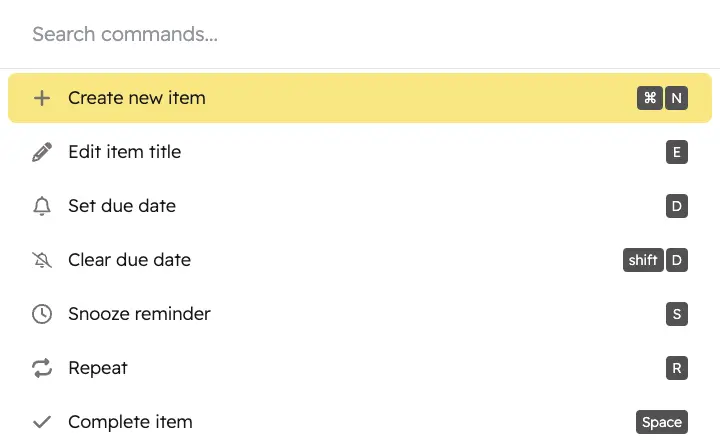Choose the Clear due date entry
Image resolution: width=720 pixels, height=440 pixels.
tap(360, 260)
